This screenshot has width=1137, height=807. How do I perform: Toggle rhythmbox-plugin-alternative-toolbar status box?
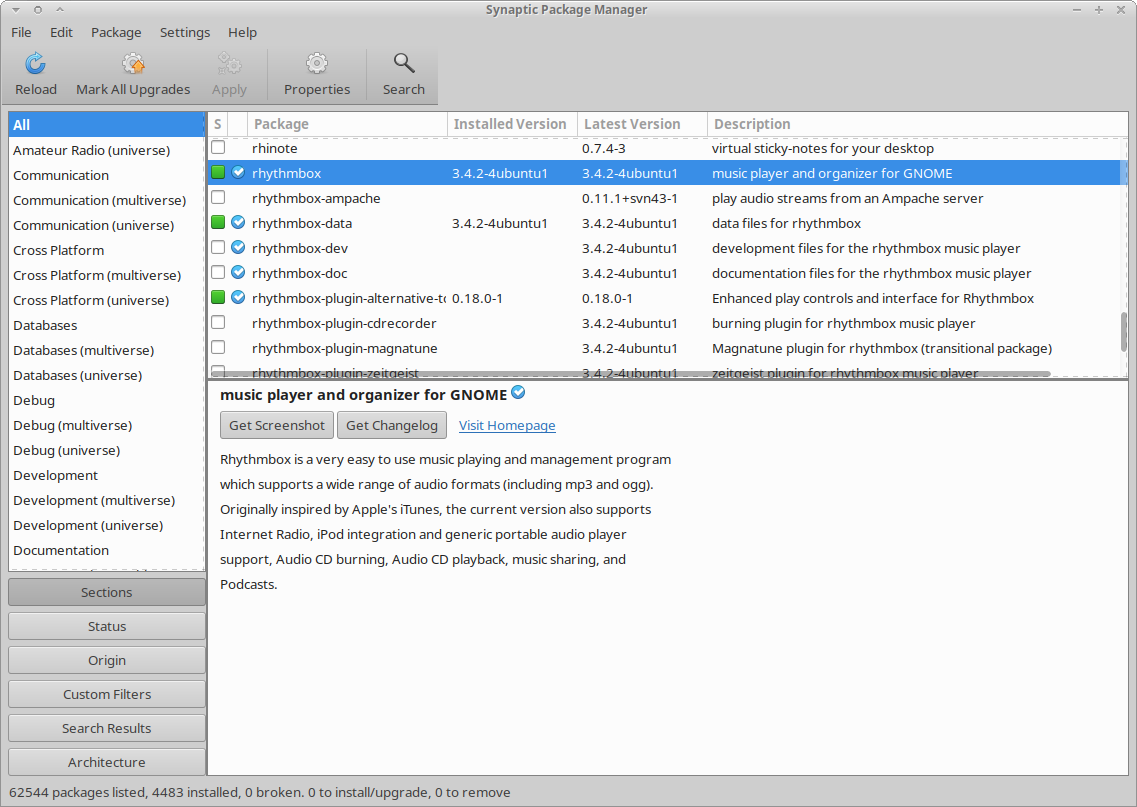[218, 297]
